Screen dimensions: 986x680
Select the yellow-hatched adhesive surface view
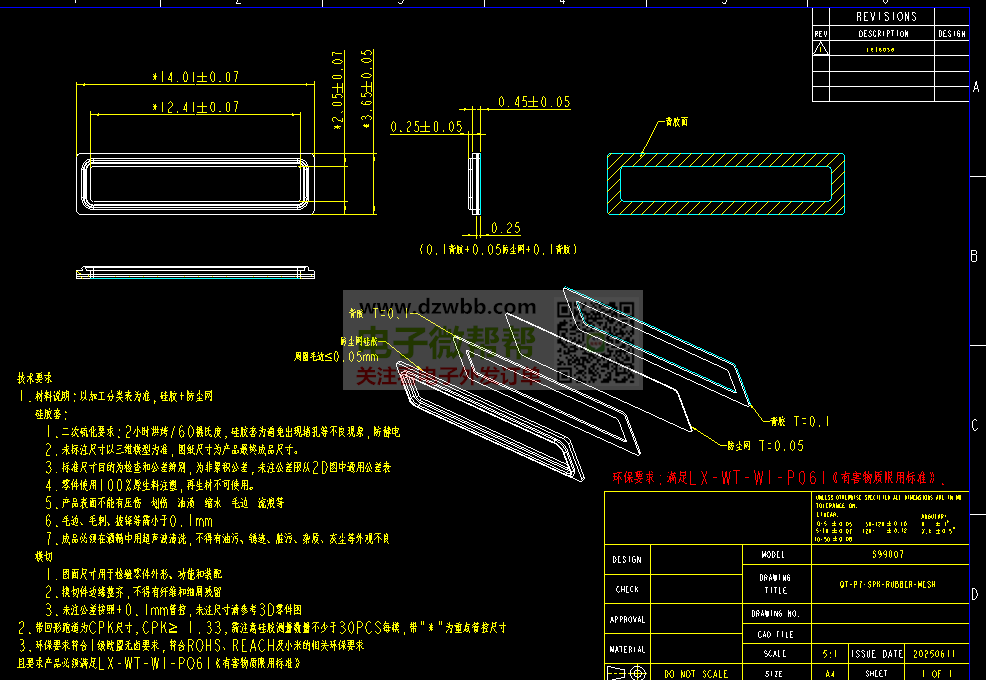tap(725, 184)
